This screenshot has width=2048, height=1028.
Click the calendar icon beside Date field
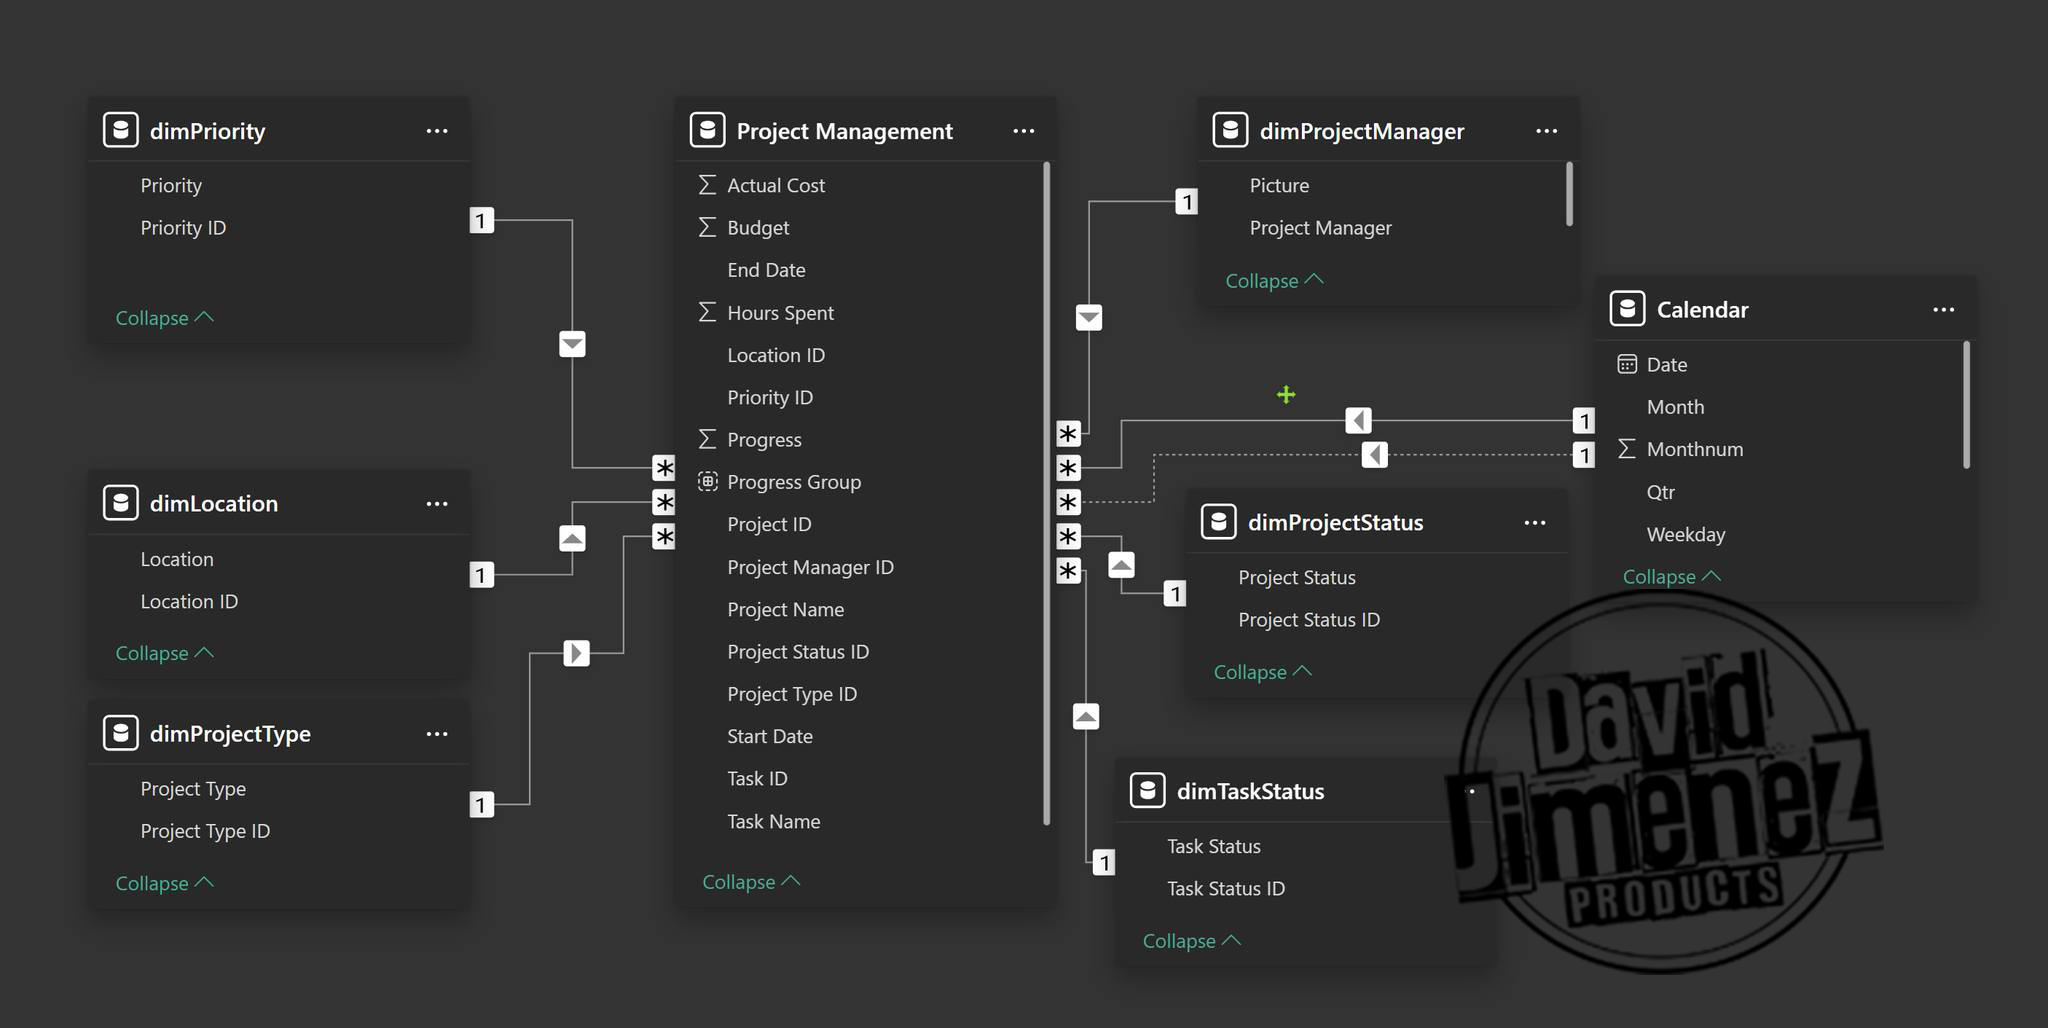tap(1627, 365)
